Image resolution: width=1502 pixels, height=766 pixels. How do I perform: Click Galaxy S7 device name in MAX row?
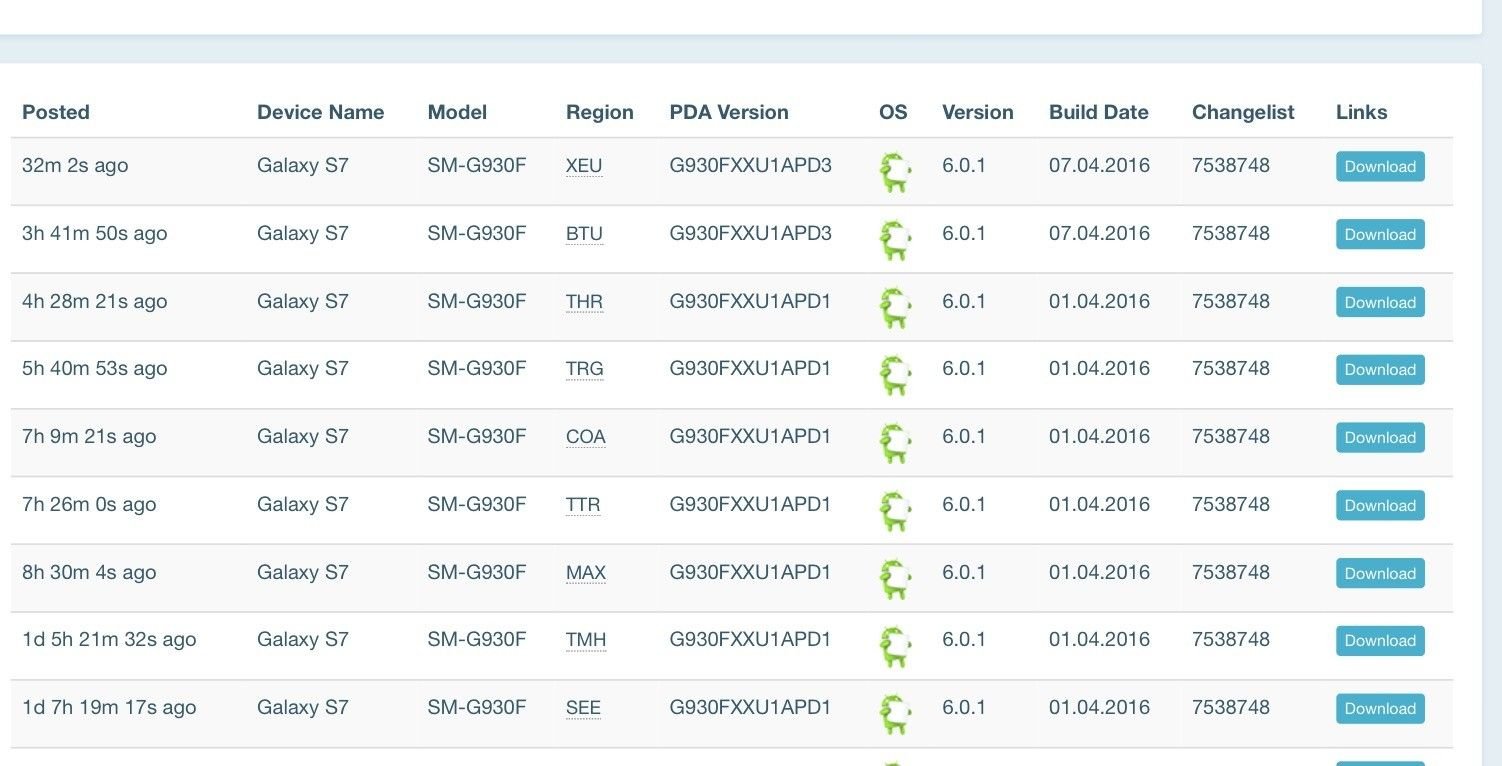[x=303, y=572]
